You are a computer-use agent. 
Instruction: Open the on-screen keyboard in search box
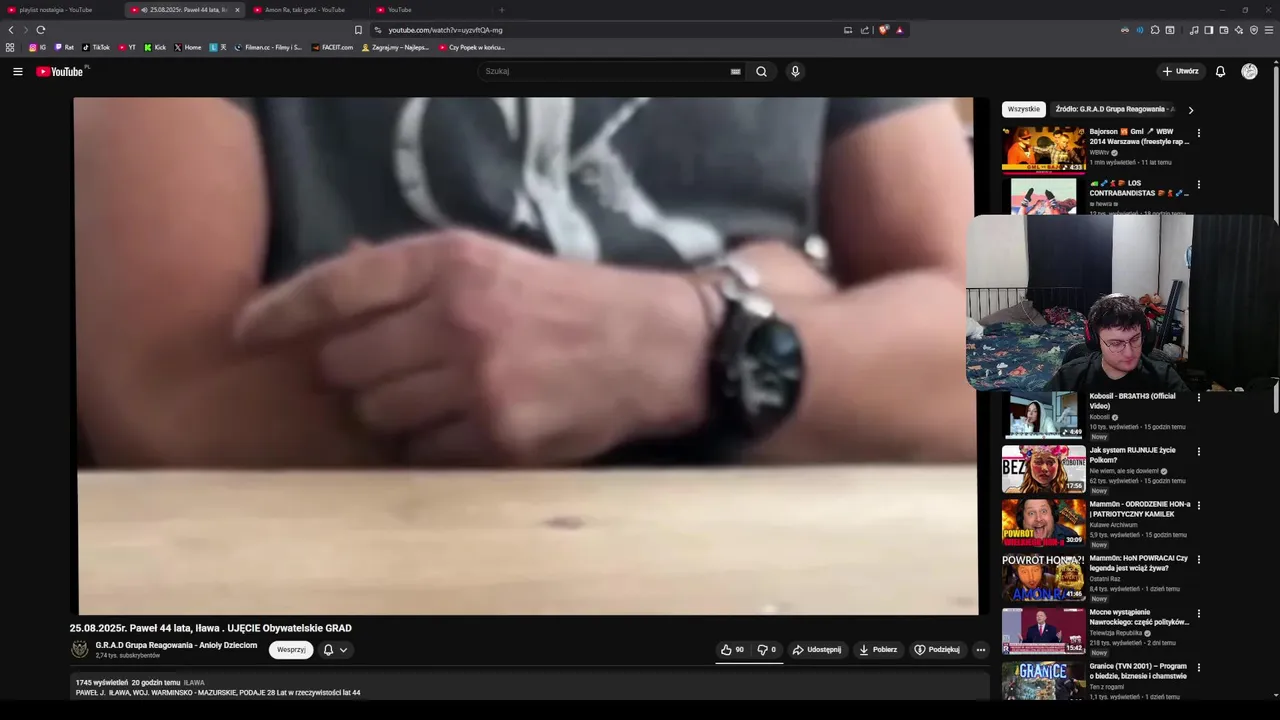(735, 71)
